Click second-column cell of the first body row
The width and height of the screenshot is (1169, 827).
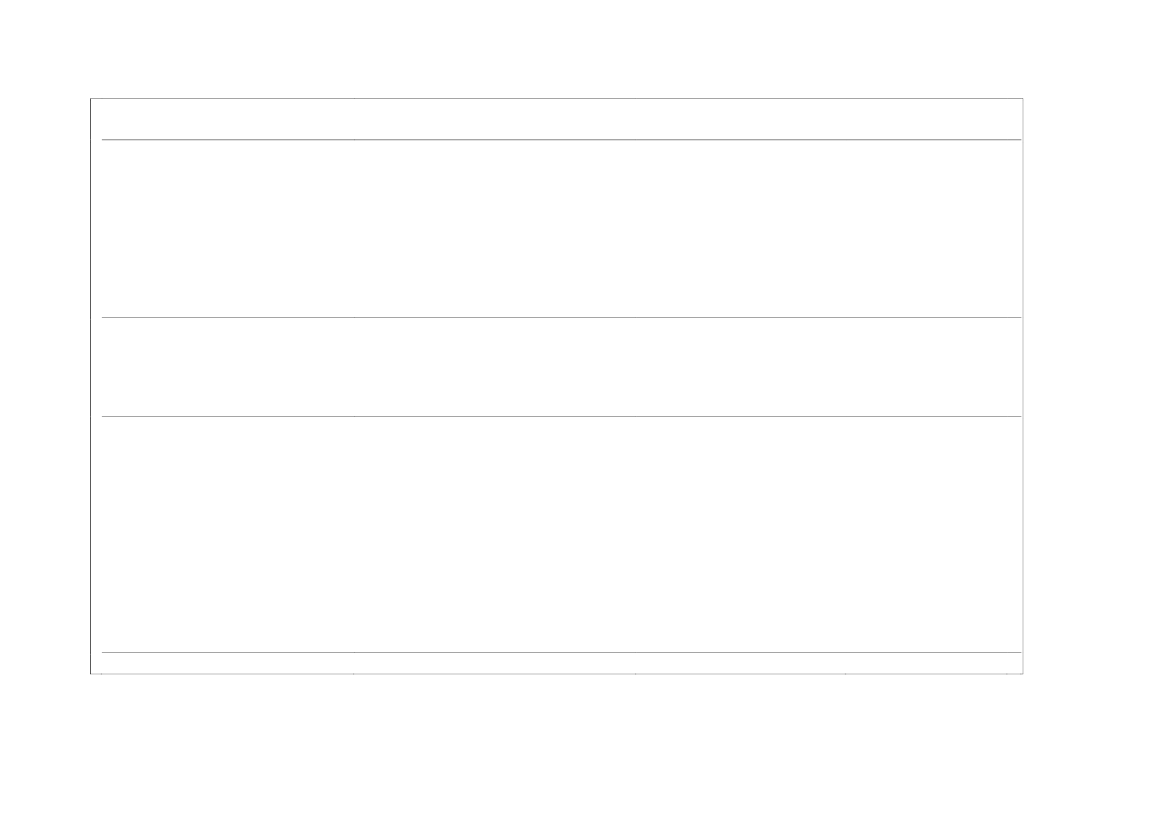494,228
